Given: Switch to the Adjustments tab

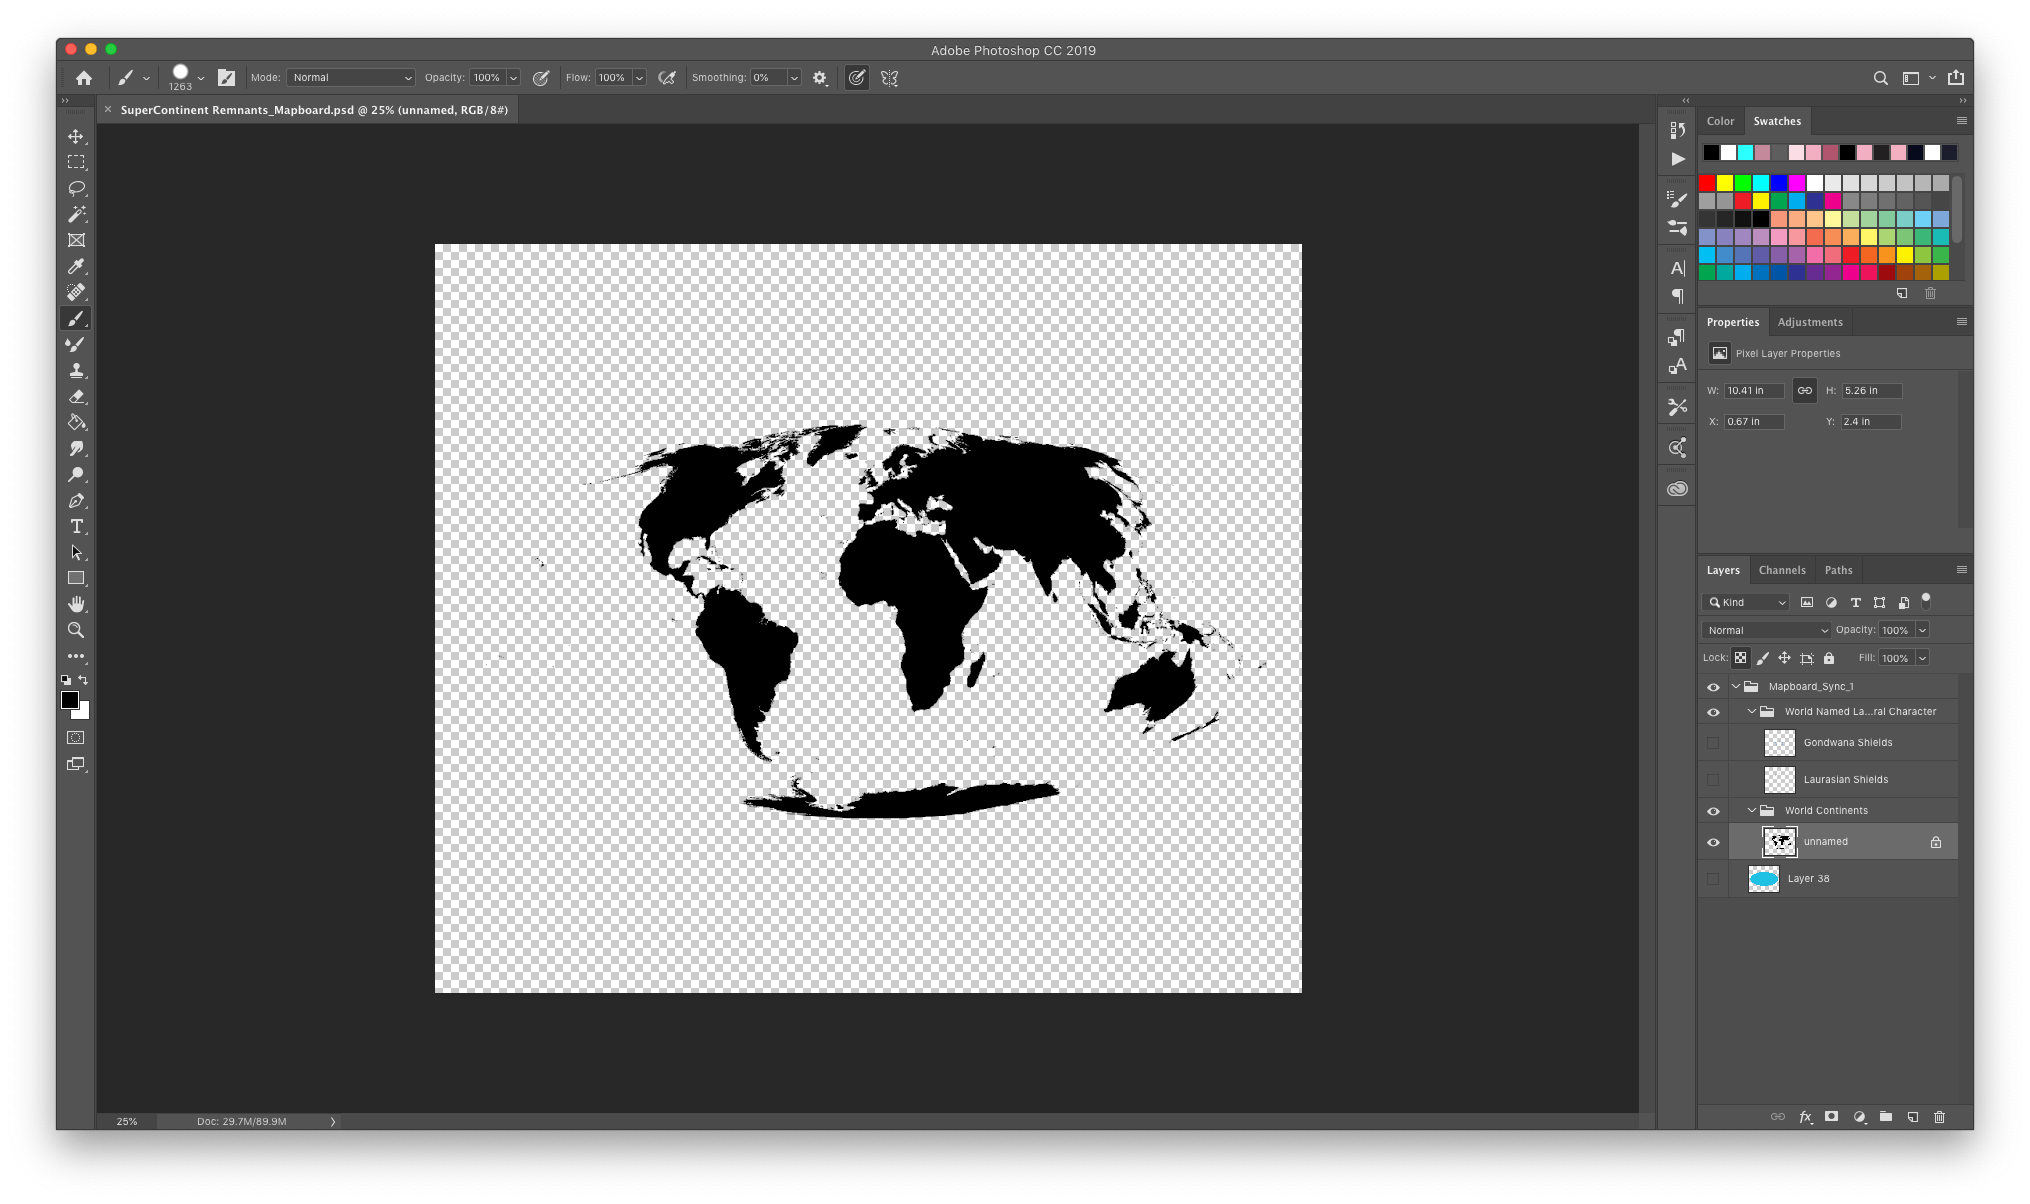Looking at the screenshot, I should pyautogui.click(x=1809, y=322).
